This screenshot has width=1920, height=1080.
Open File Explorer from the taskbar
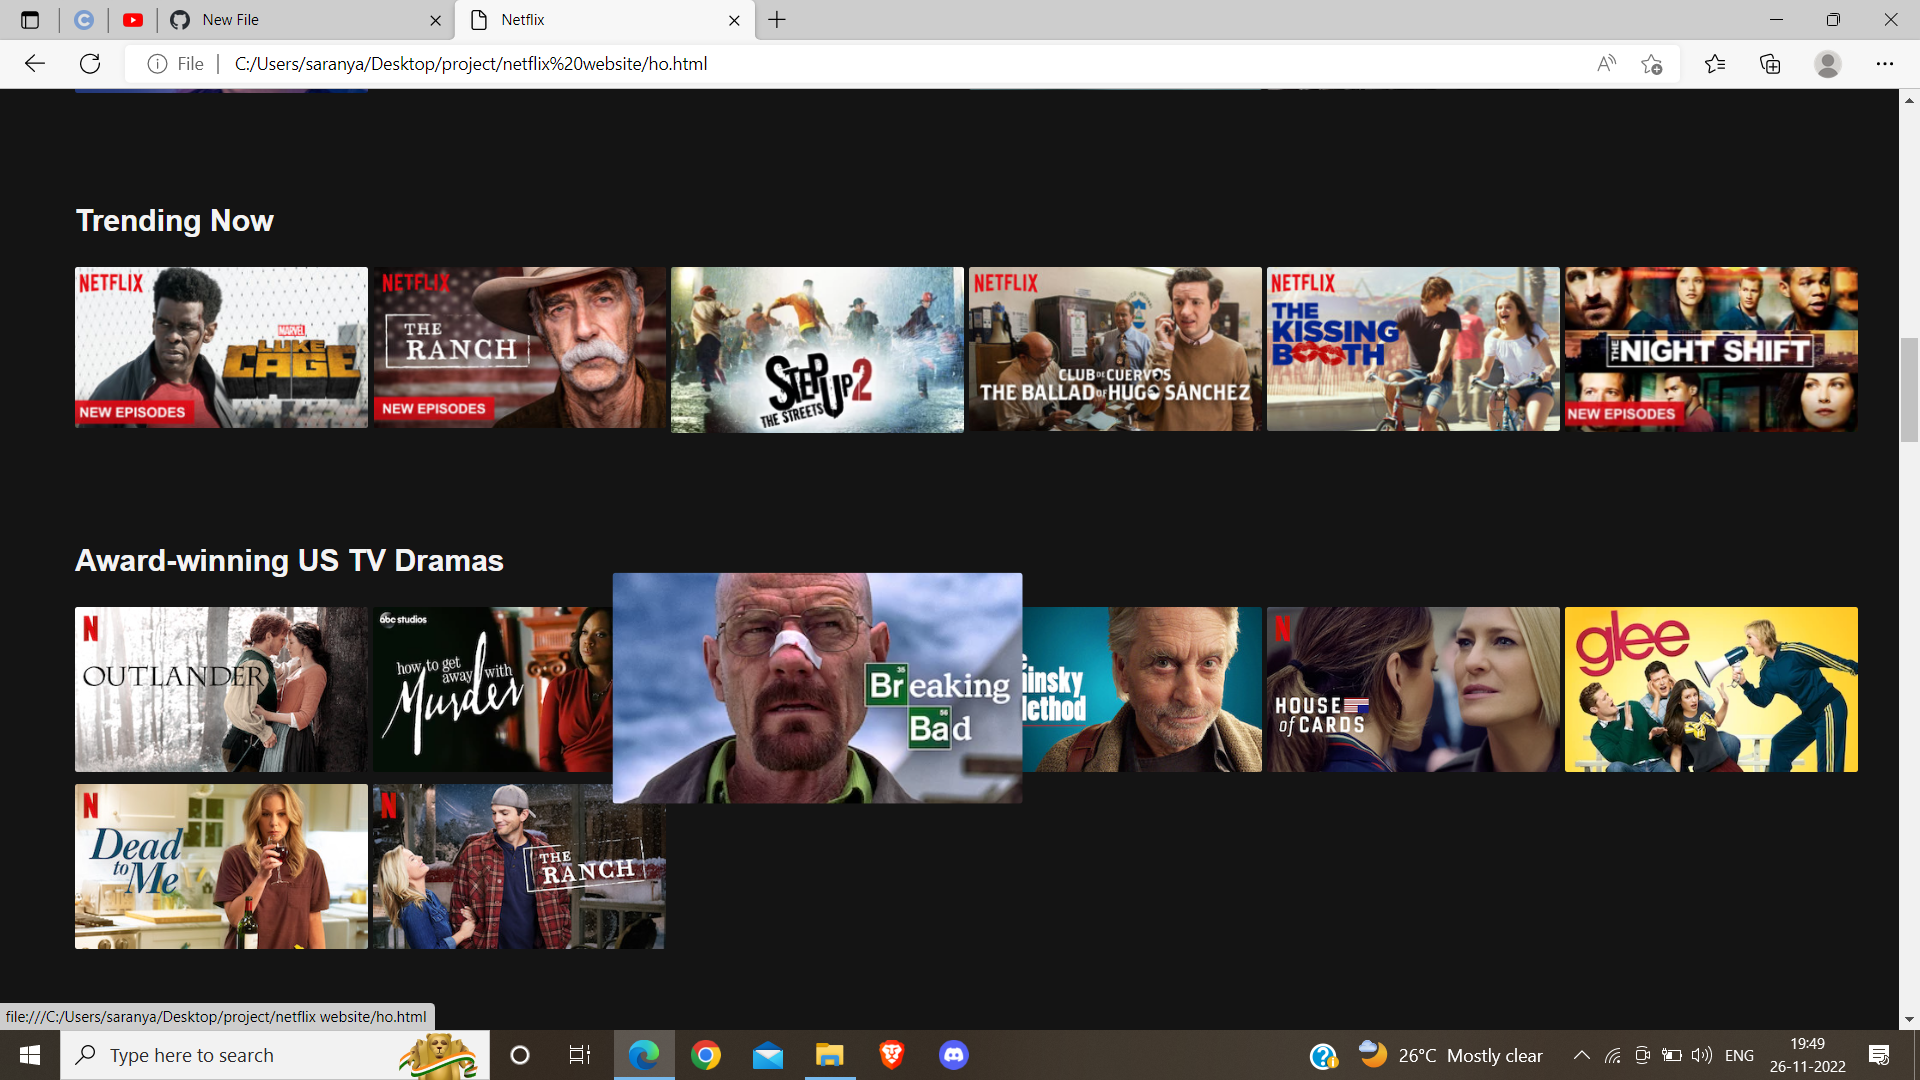coord(830,1054)
